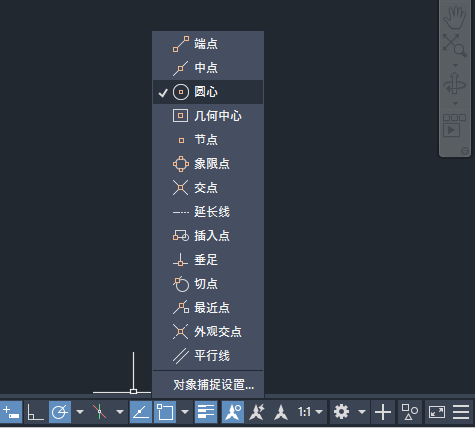Click the Annotation Scale icon

point(281,412)
